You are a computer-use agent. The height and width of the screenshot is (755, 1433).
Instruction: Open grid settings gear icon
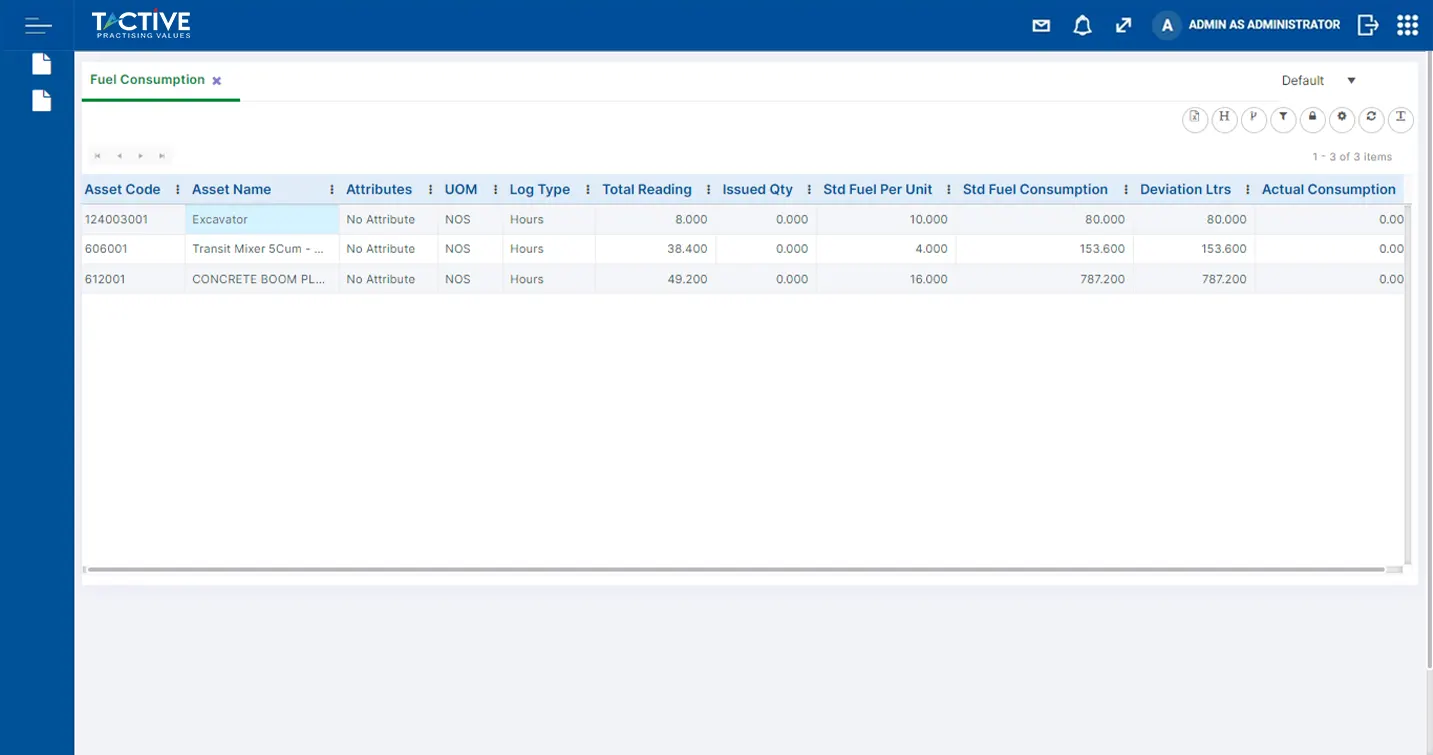[x=1342, y=118]
